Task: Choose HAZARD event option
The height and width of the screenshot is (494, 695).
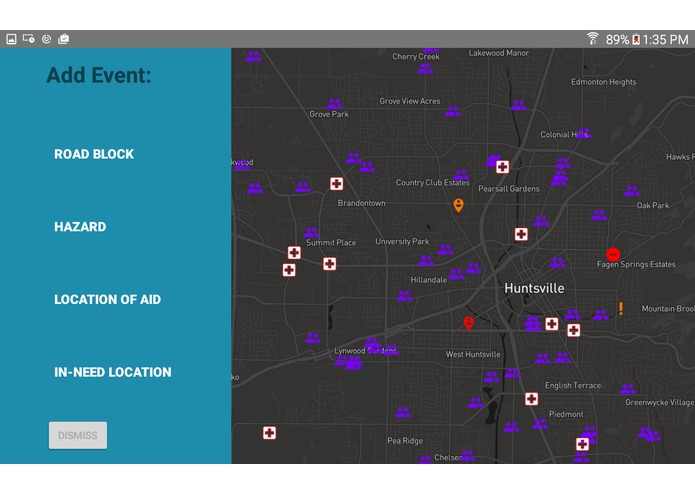Action: [80, 227]
